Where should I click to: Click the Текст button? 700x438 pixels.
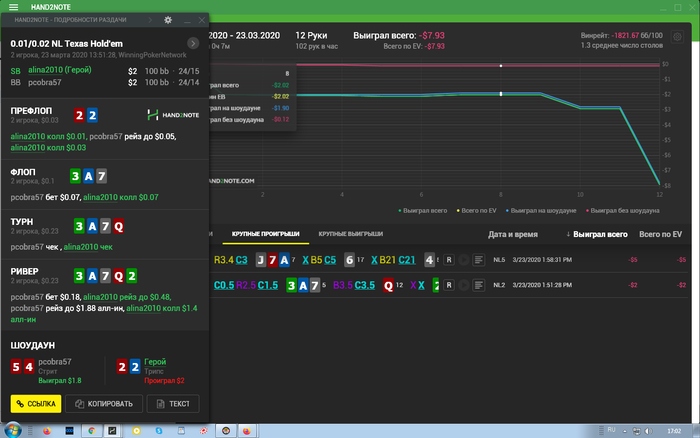173,404
